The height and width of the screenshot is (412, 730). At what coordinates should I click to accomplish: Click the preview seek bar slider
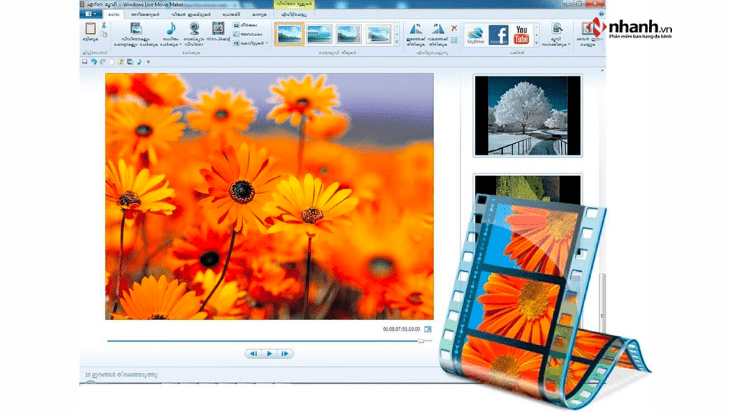click(x=424, y=340)
